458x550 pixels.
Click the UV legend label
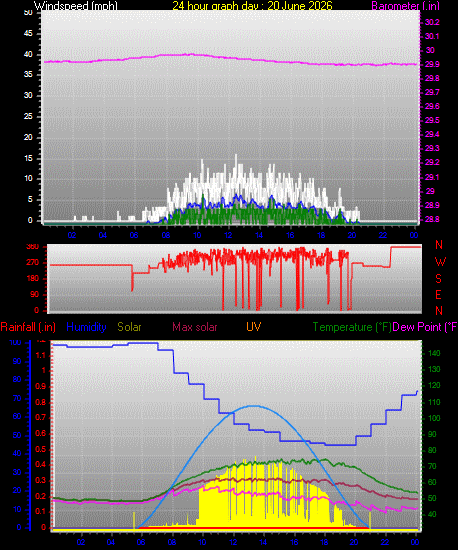click(254, 327)
